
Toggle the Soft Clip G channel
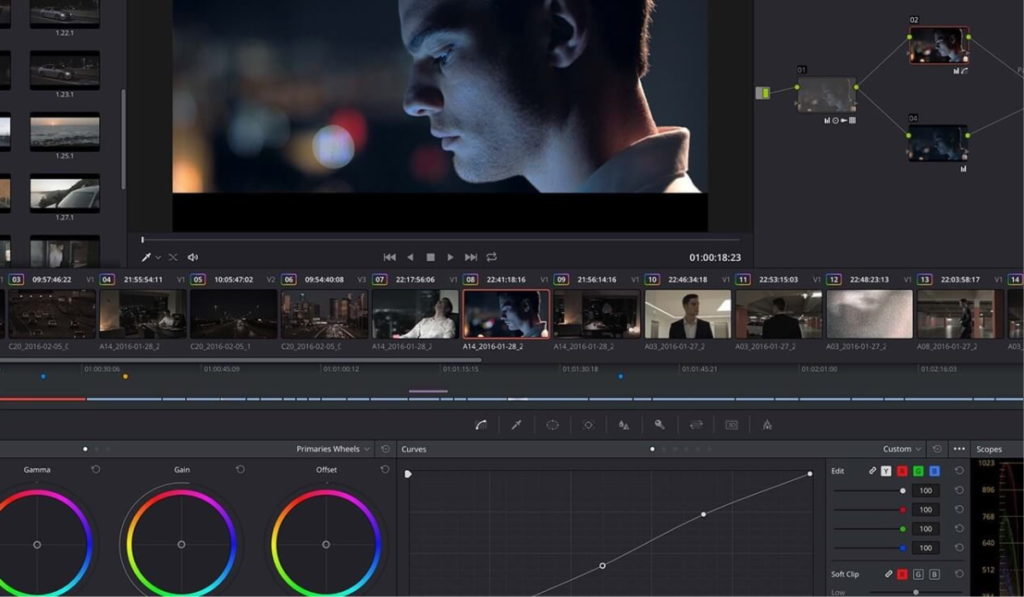tap(918, 574)
